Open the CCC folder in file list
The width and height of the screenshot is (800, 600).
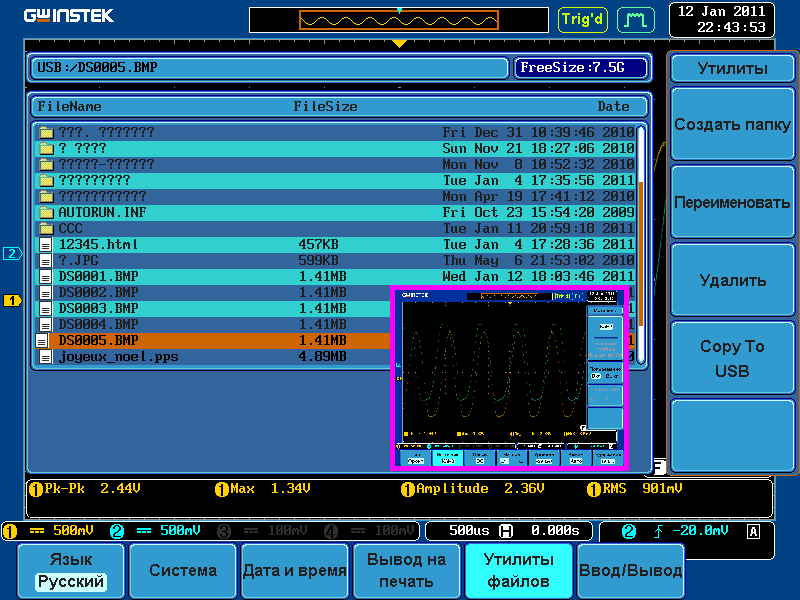click(70, 228)
